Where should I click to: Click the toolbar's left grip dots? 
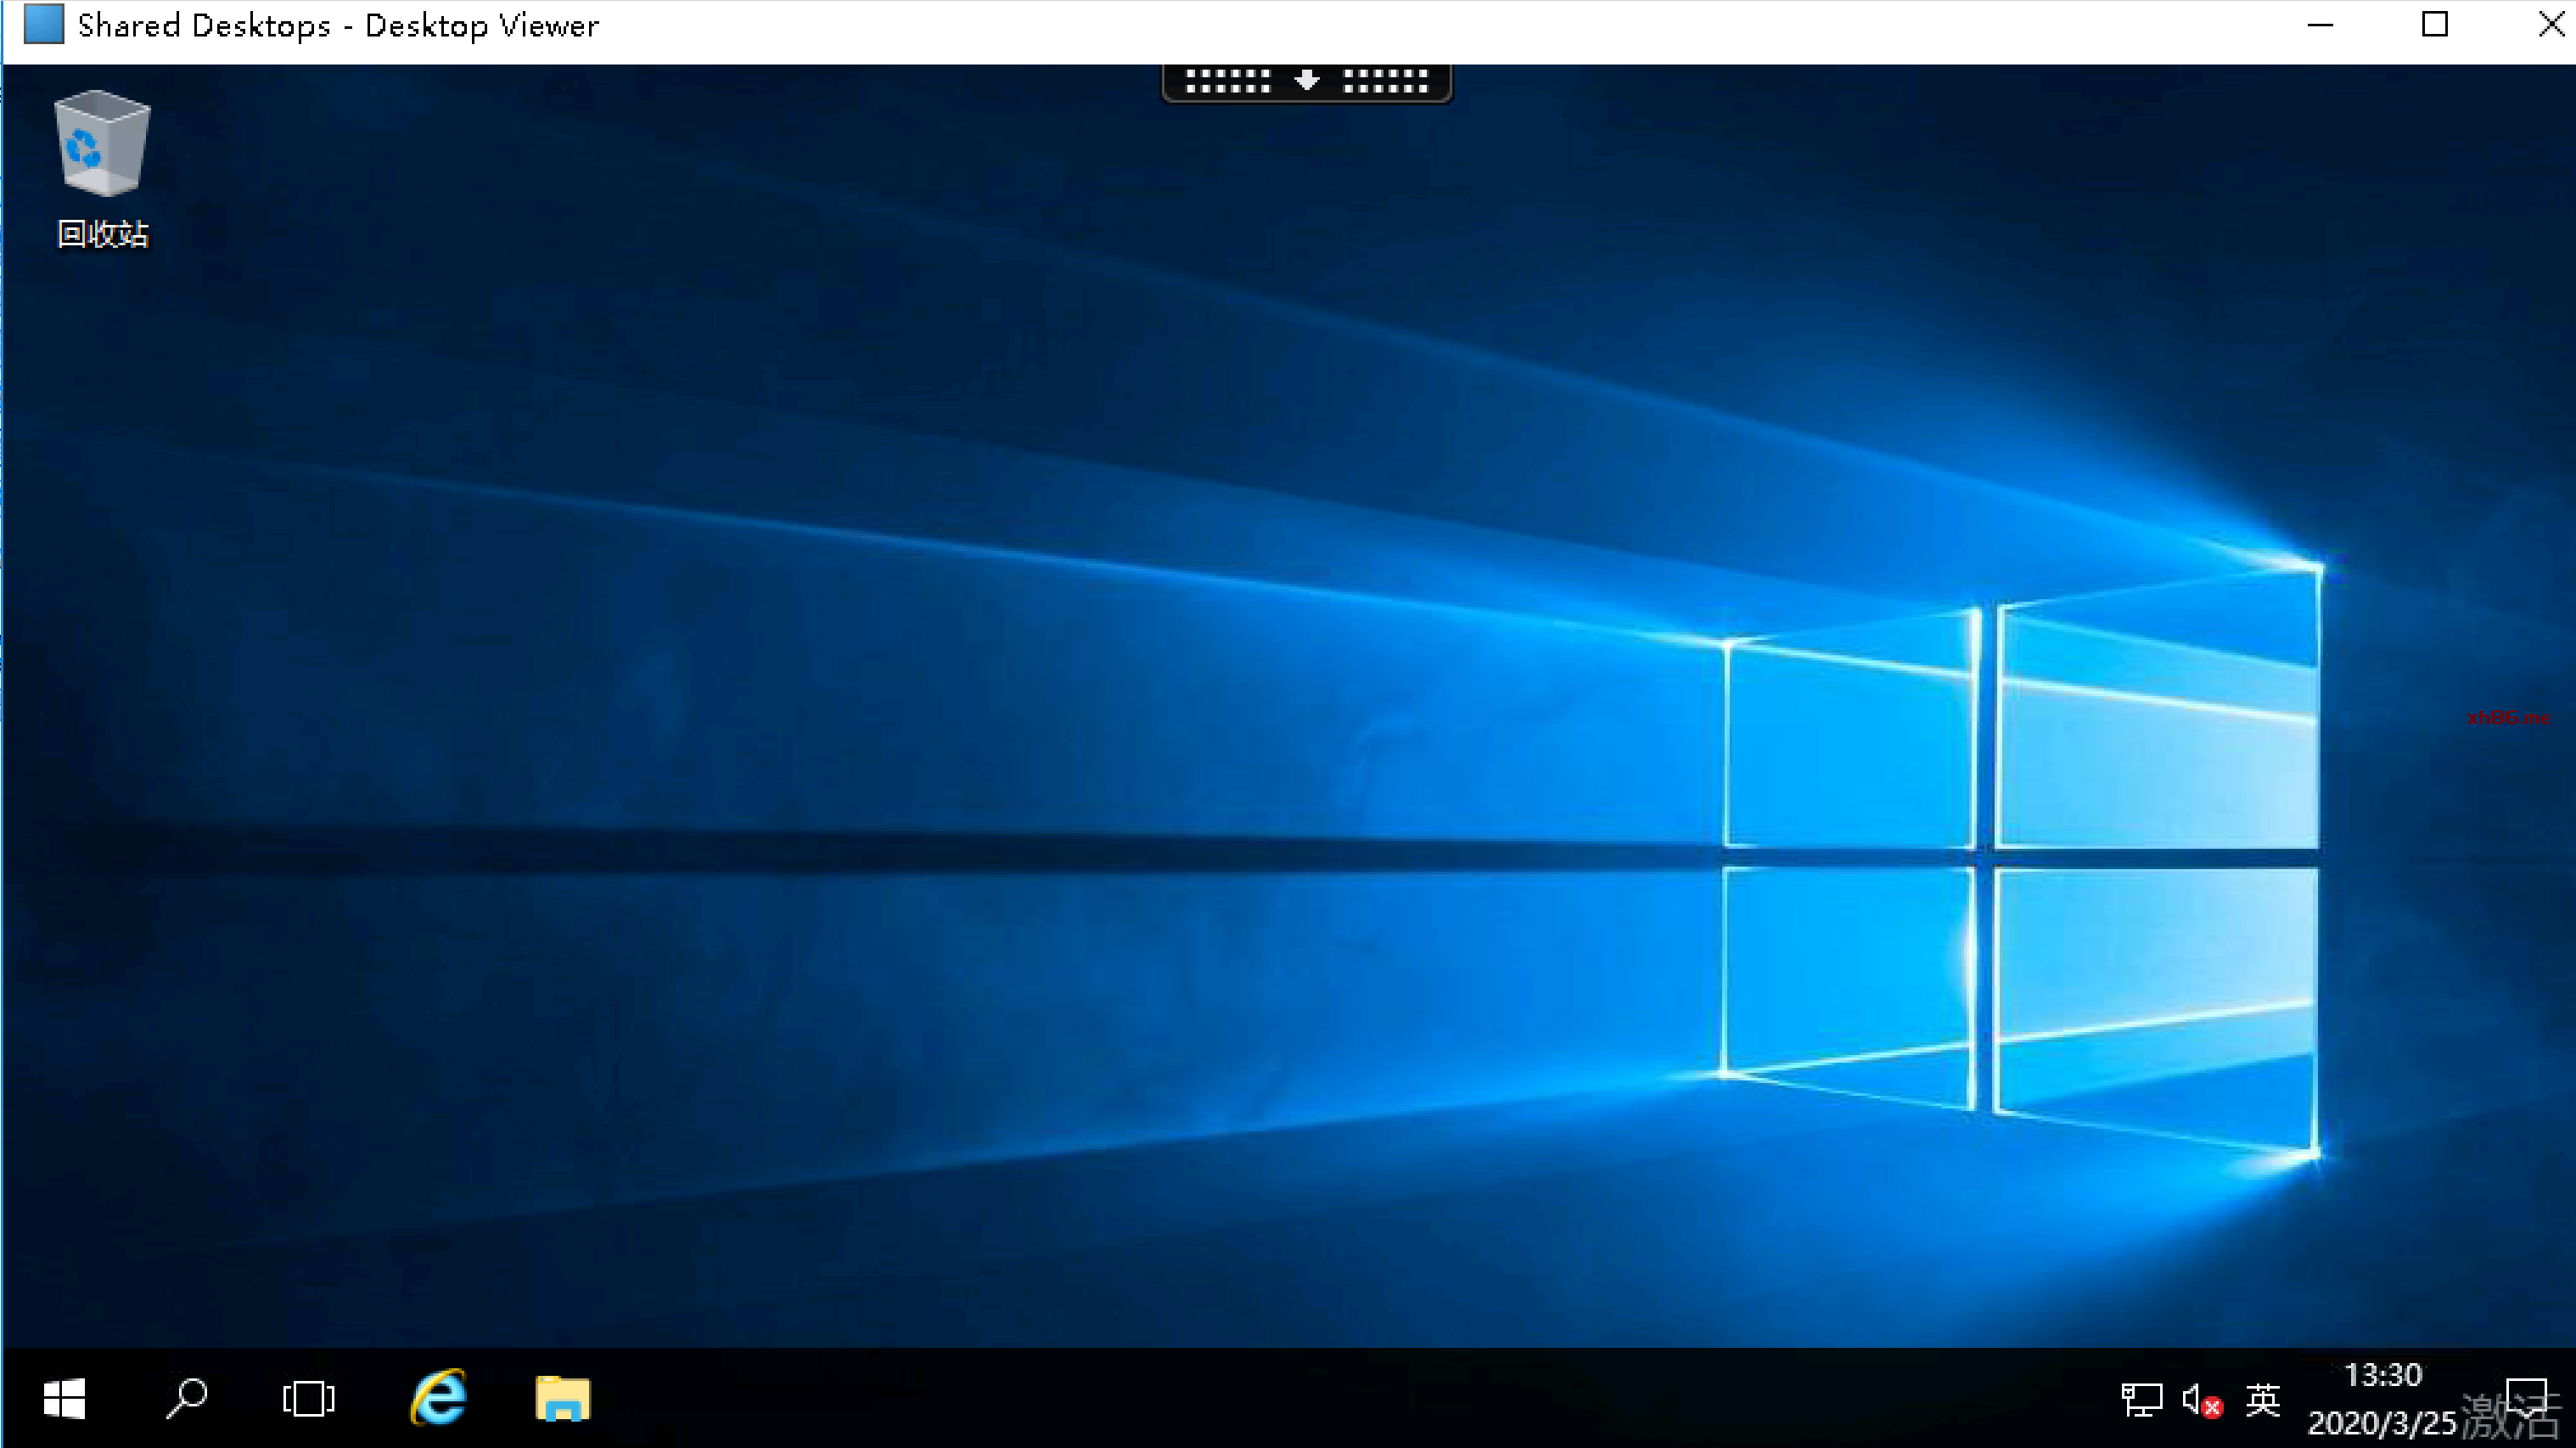[x=1228, y=81]
